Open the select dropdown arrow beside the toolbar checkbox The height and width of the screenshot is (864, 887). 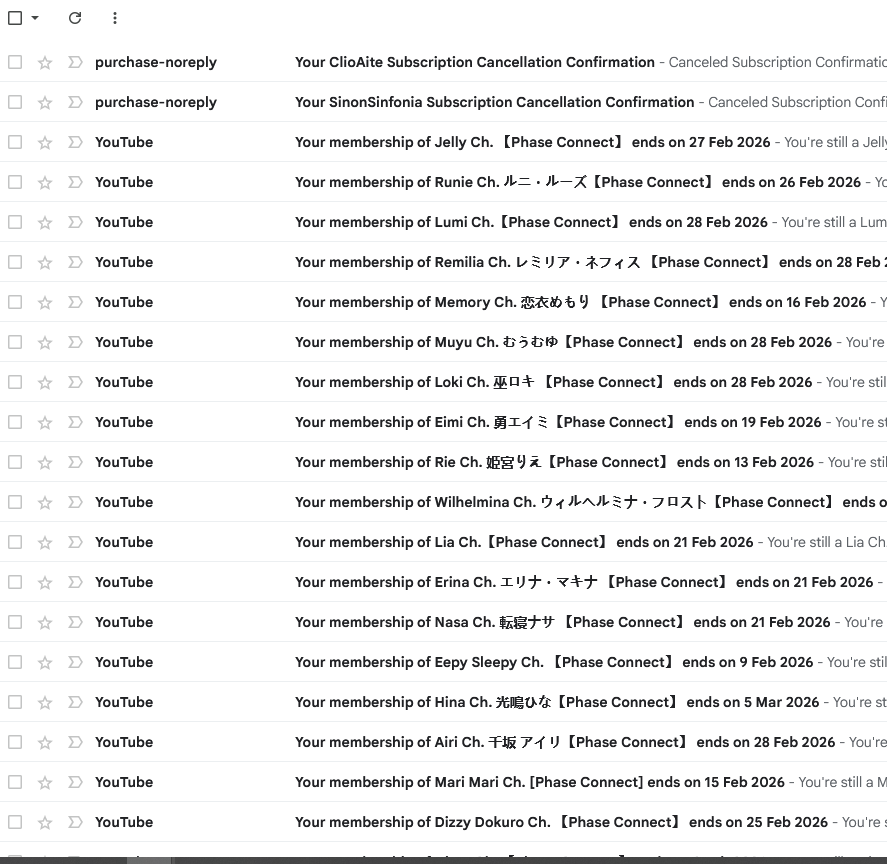[35, 18]
